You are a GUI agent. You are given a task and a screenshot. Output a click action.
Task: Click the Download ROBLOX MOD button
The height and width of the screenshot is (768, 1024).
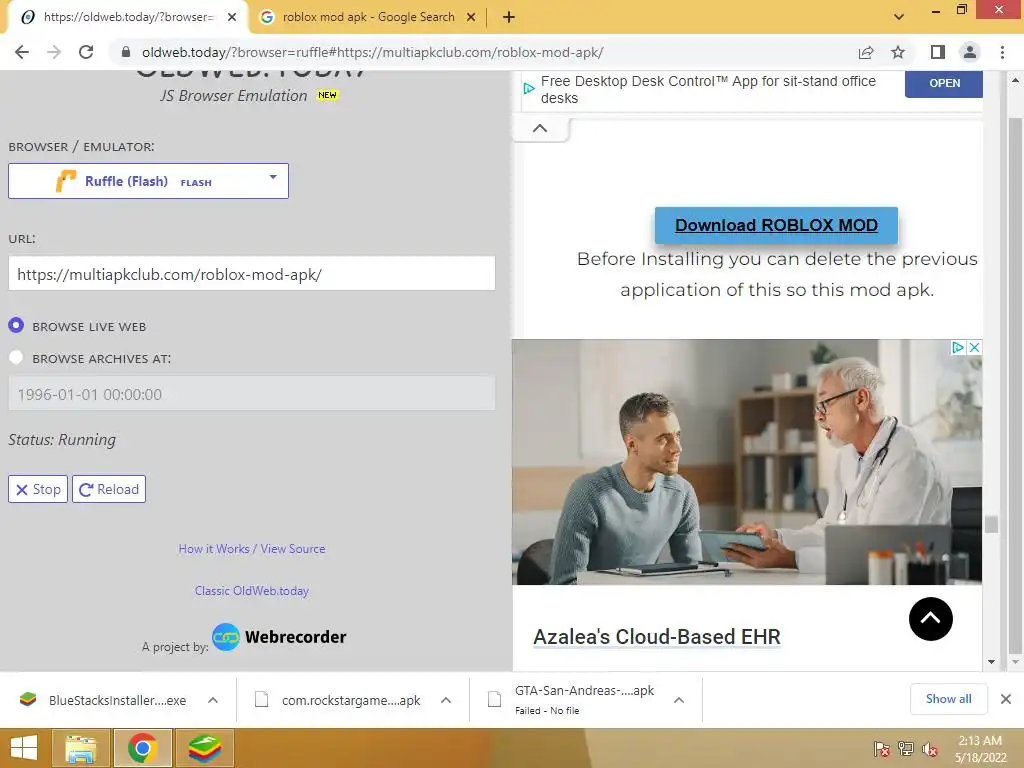[x=776, y=225]
